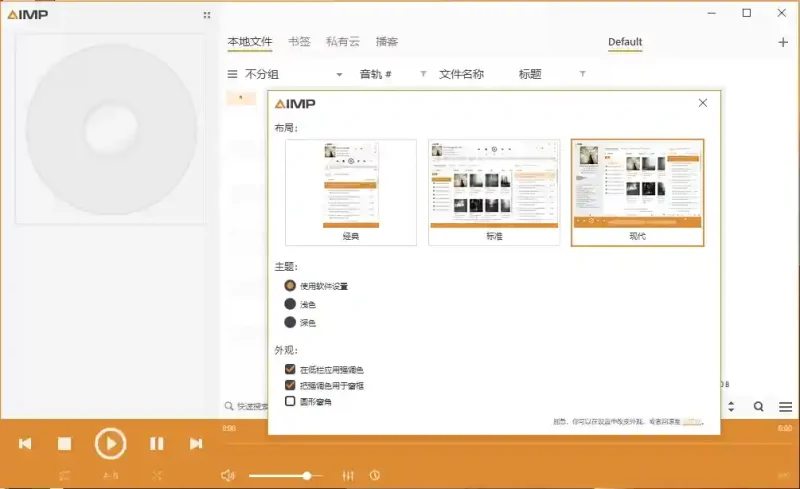Image resolution: width=800 pixels, height=489 pixels.
Task: Close the AIMP layout dialog
Action: tap(703, 103)
